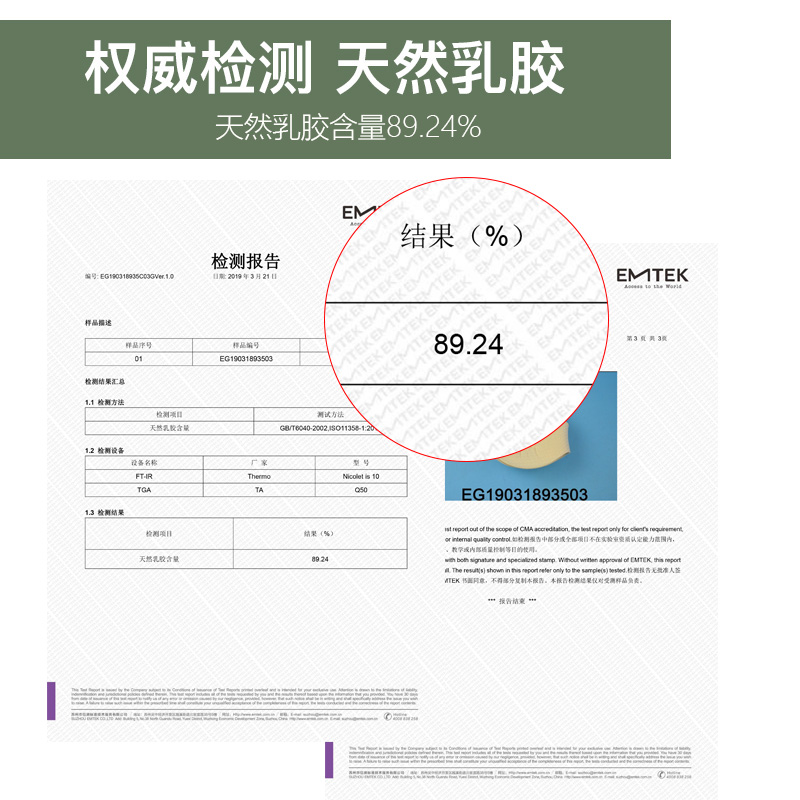Click '天然乳胶含量' in the 1.3 results table
The width and height of the screenshot is (800, 800).
tap(159, 559)
